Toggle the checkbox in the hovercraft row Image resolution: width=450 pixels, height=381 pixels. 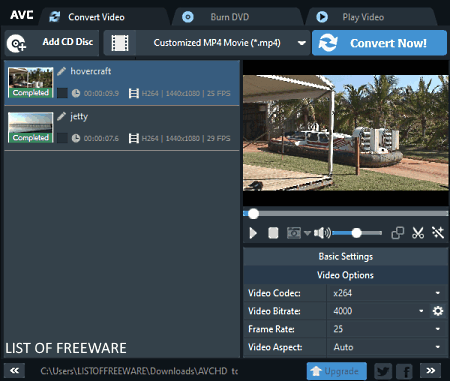coord(62,93)
